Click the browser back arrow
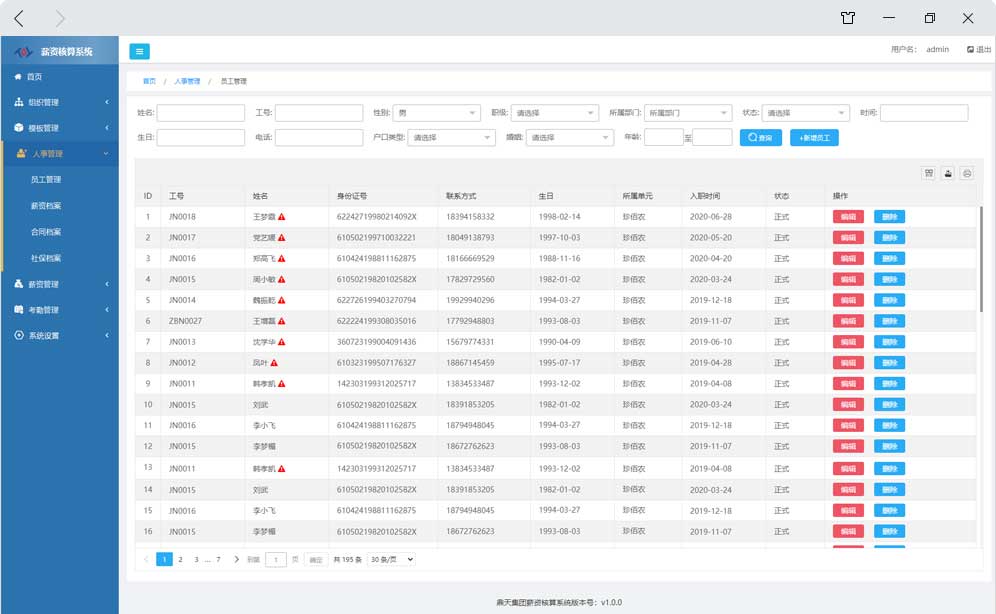This screenshot has width=996, height=614. click(20, 18)
